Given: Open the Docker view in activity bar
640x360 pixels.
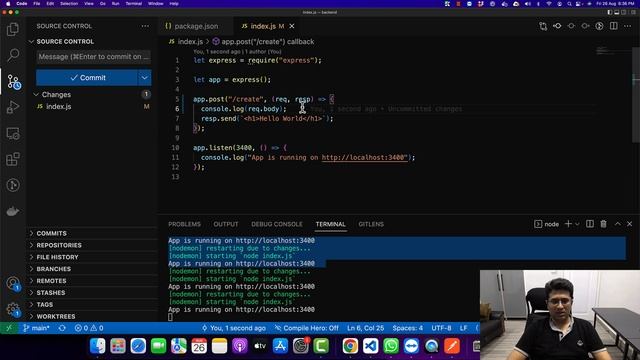Looking at the screenshot, I should [13, 211].
